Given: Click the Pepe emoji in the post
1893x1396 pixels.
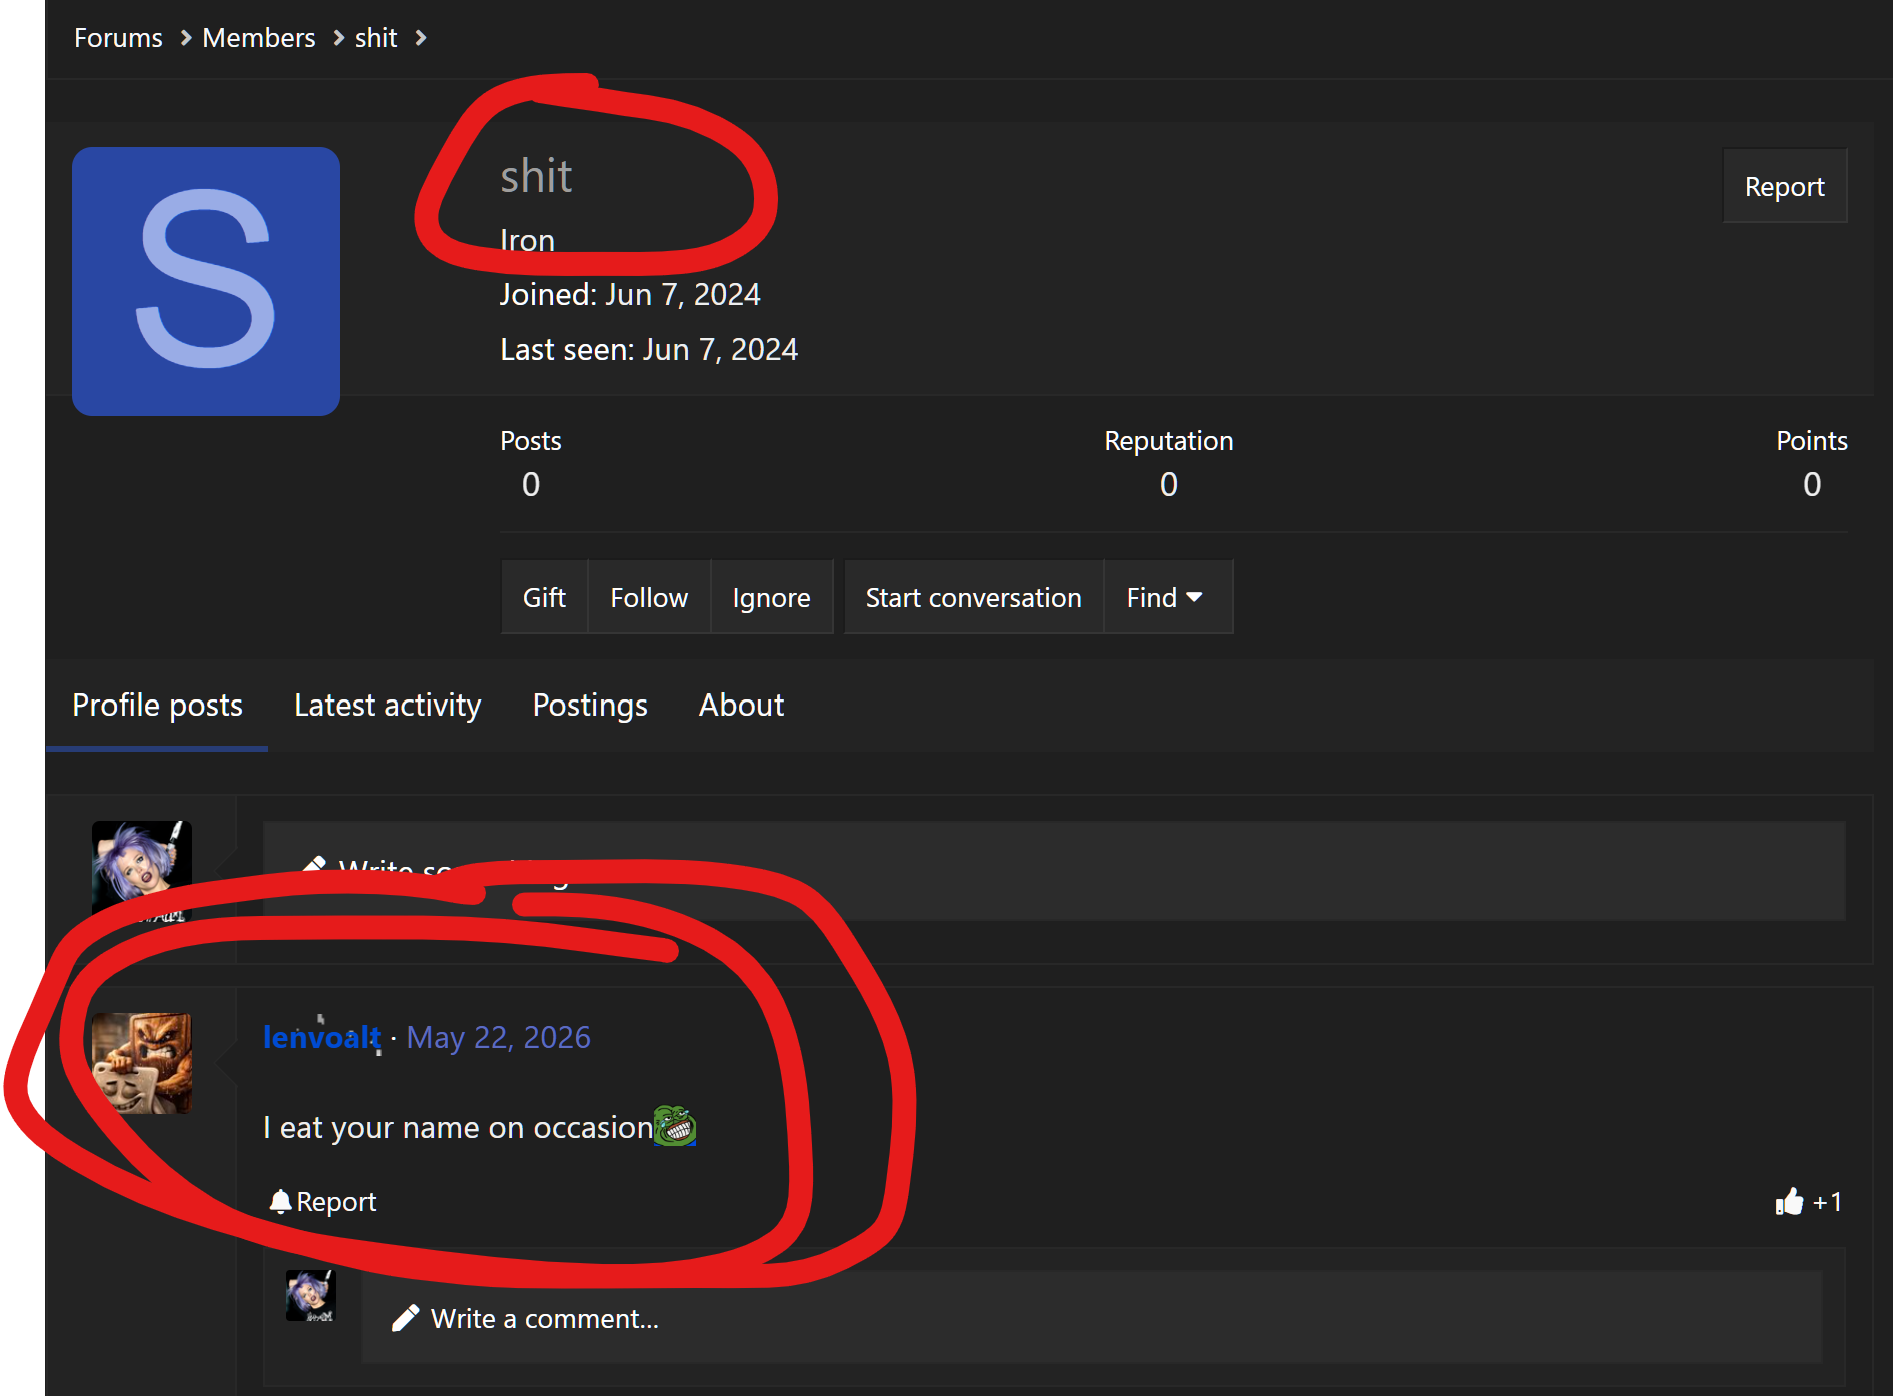Looking at the screenshot, I should point(675,1126).
